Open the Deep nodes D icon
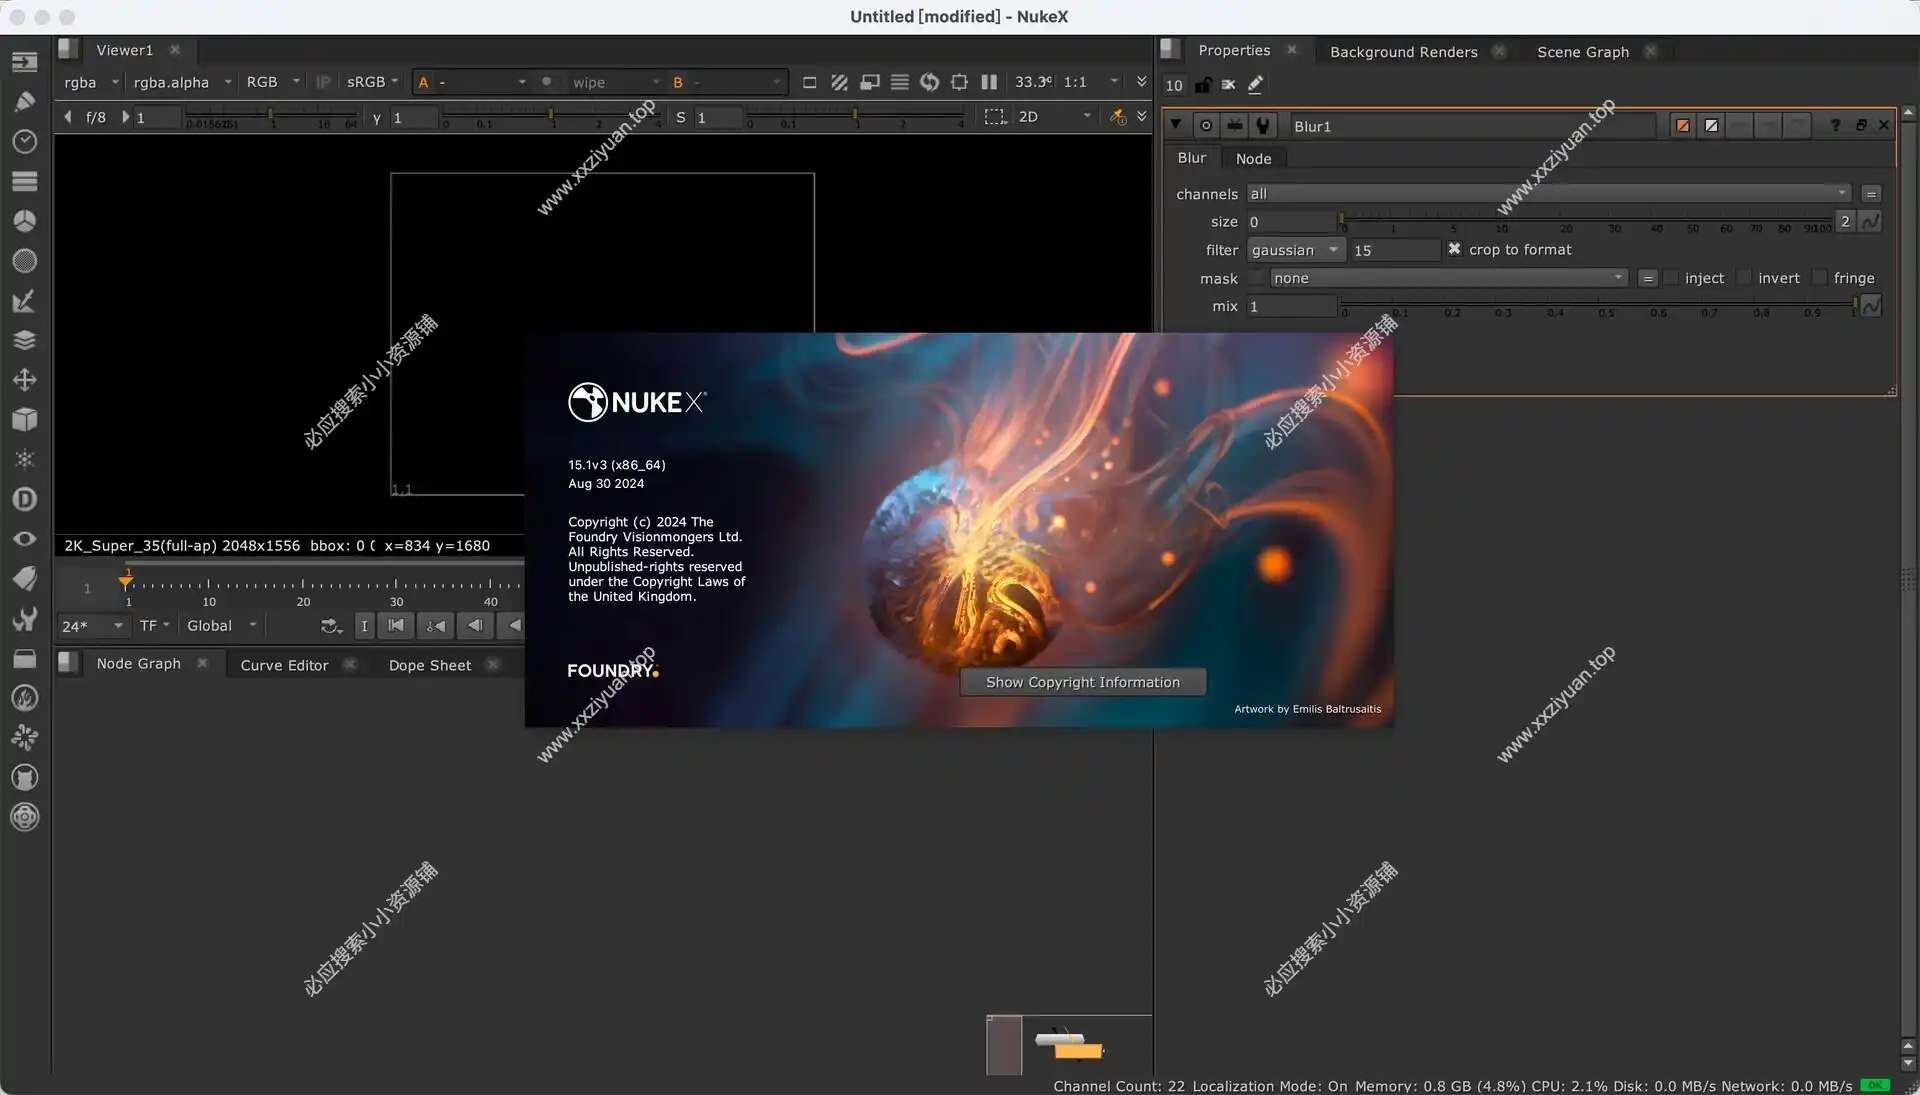The width and height of the screenshot is (1920, 1095). click(25, 499)
